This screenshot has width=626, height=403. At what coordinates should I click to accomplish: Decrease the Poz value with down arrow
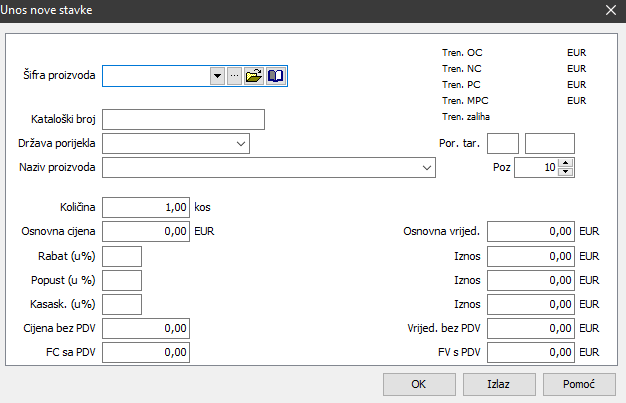(566, 172)
